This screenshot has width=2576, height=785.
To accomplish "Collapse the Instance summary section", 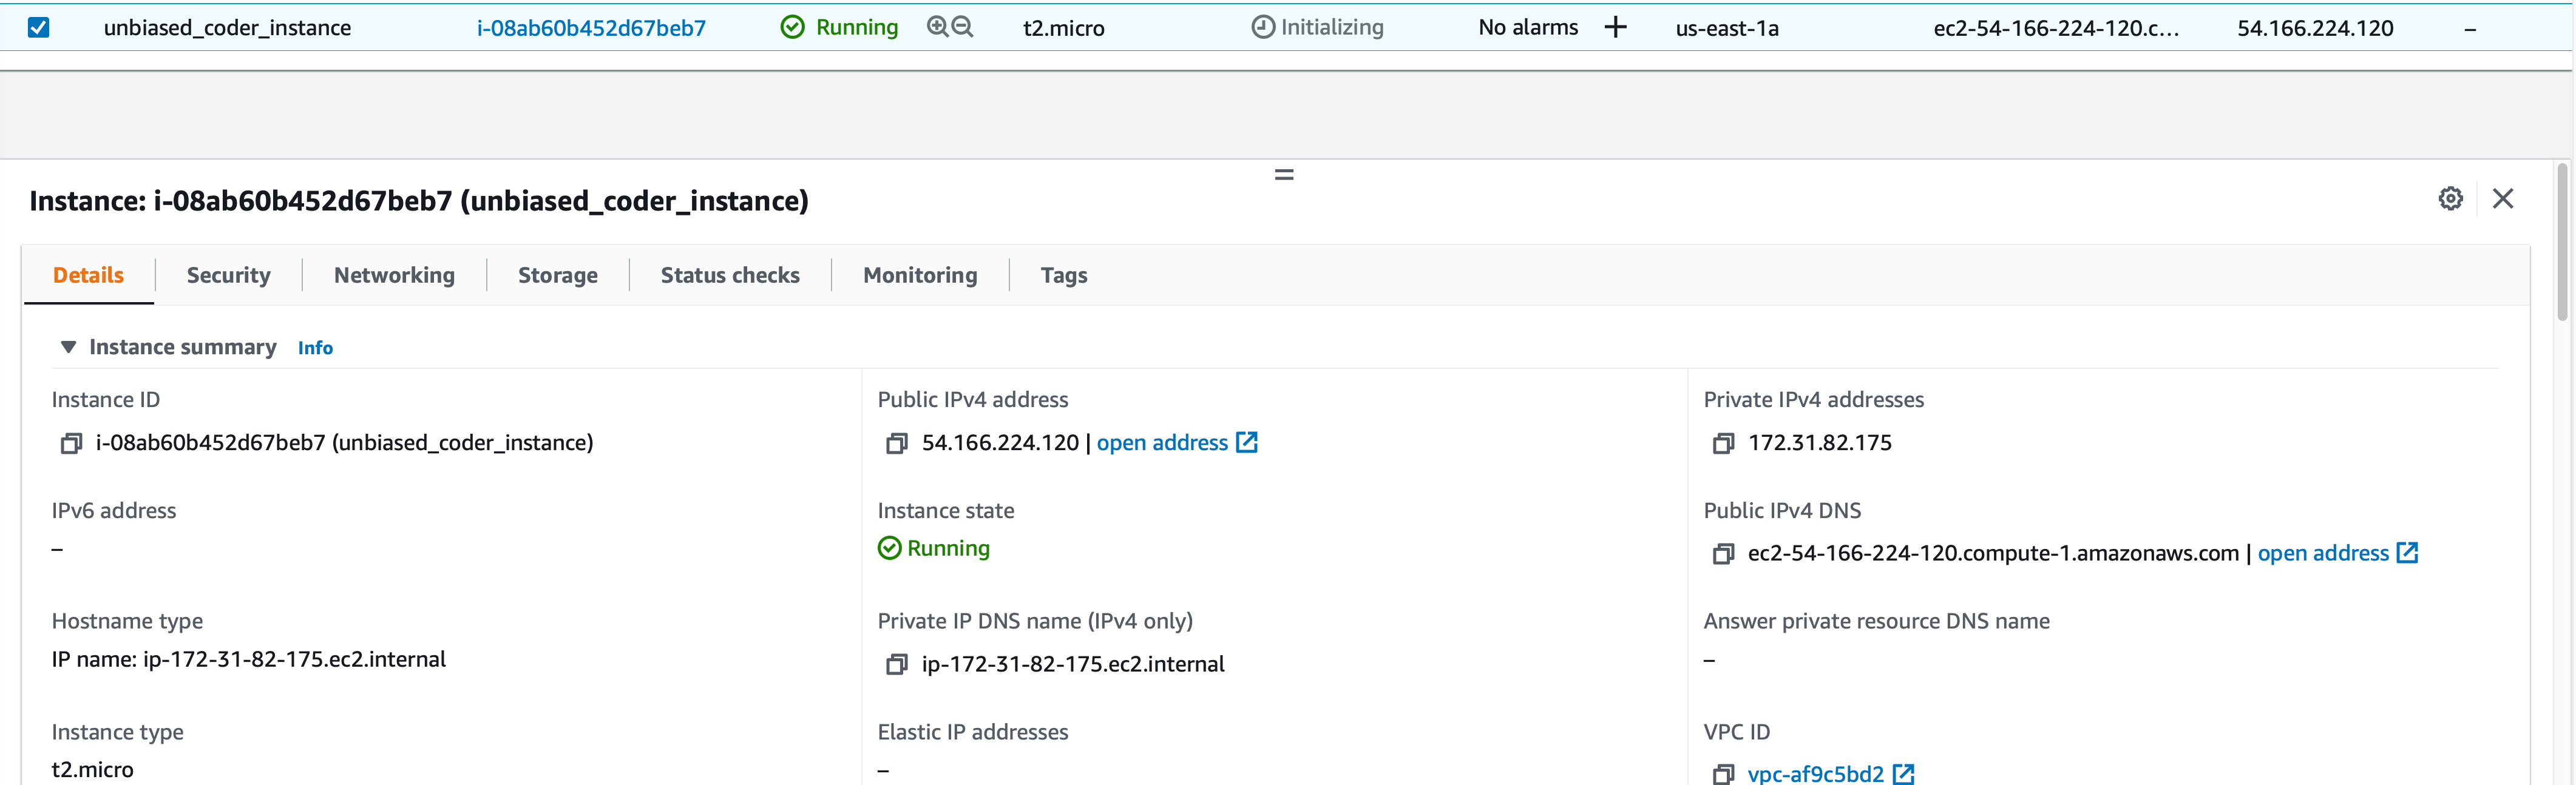I will tap(68, 347).
